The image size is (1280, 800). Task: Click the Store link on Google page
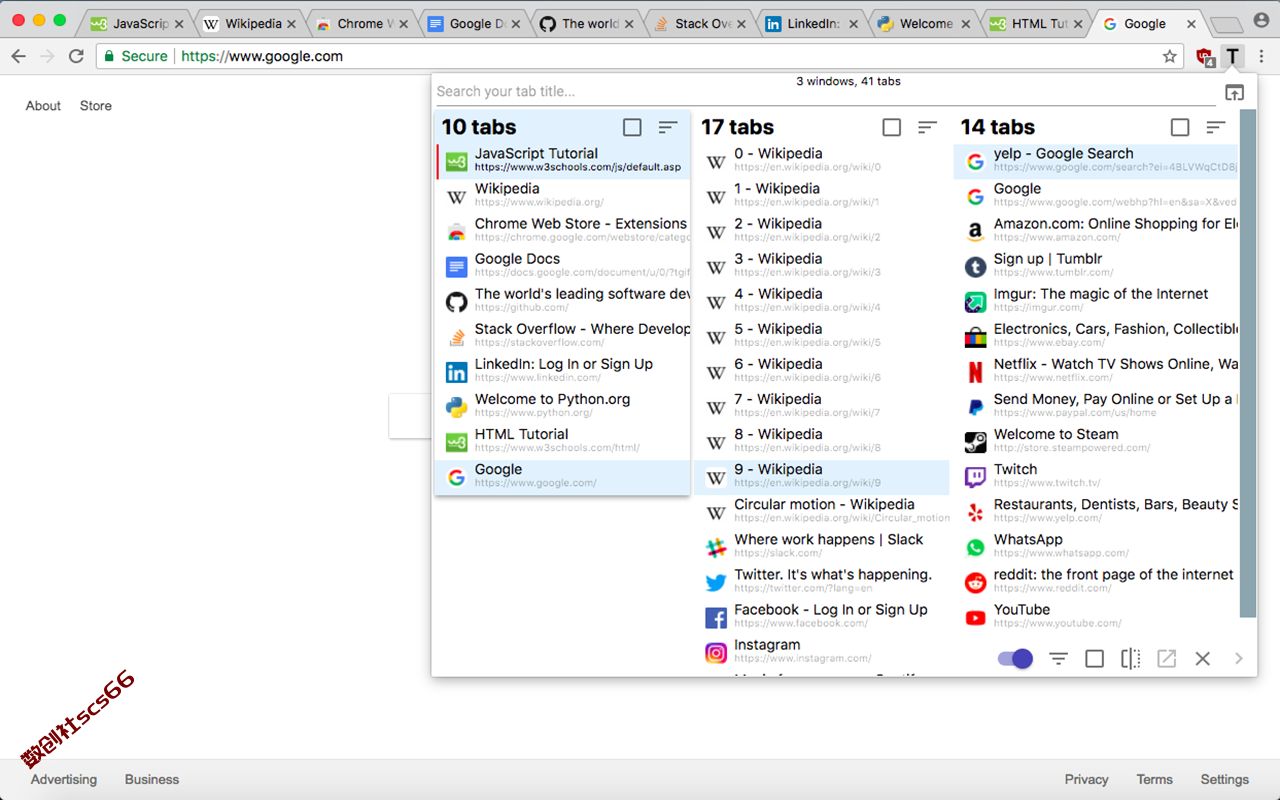pyautogui.click(x=96, y=105)
